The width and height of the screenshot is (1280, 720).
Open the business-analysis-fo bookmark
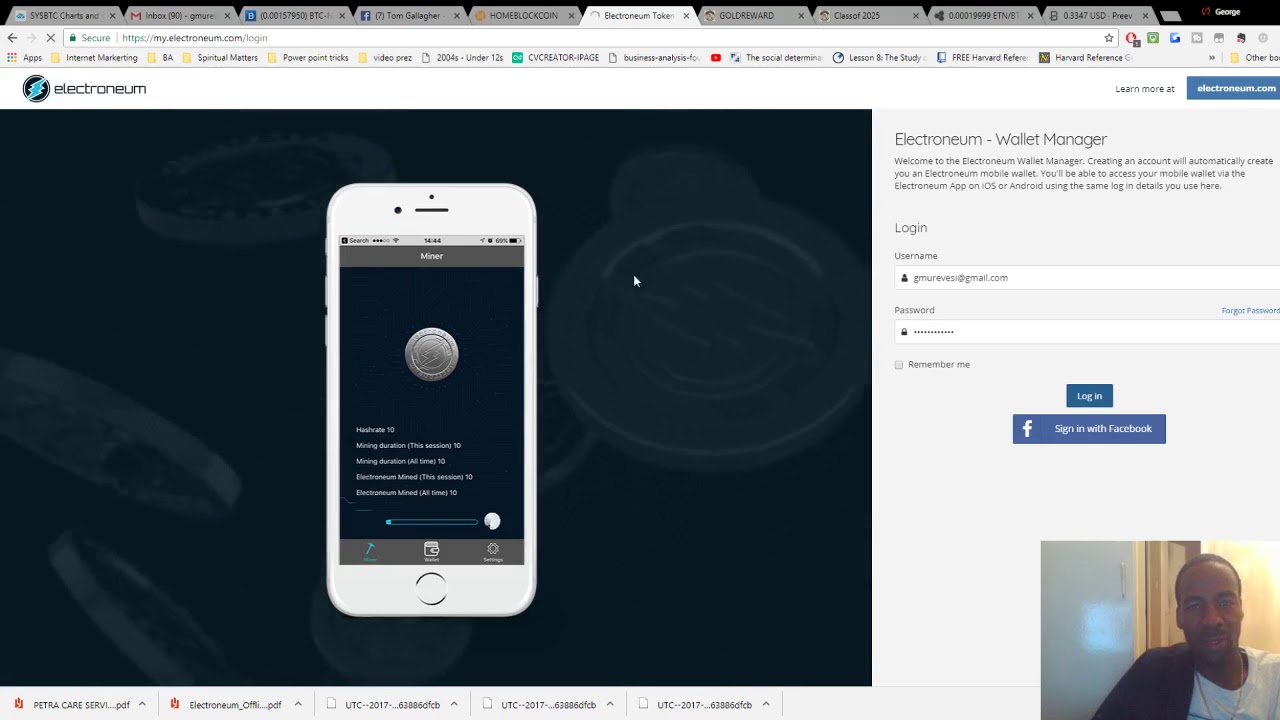pos(654,58)
